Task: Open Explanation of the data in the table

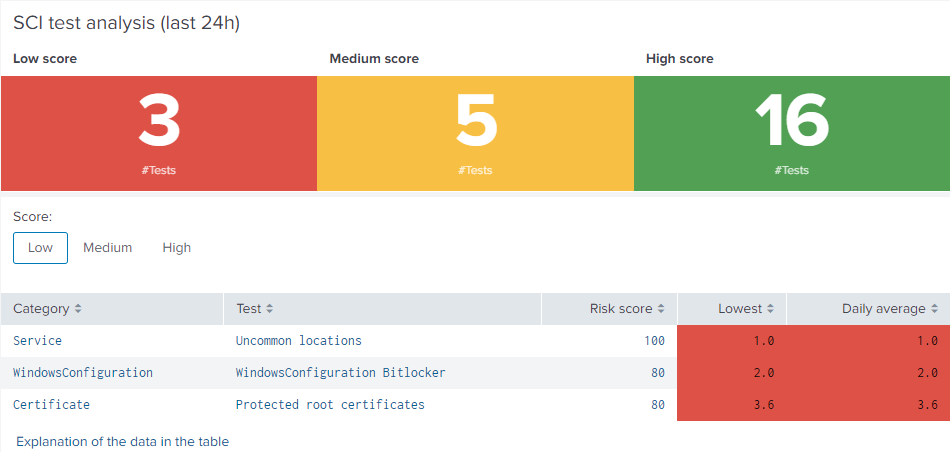Action: (x=122, y=441)
